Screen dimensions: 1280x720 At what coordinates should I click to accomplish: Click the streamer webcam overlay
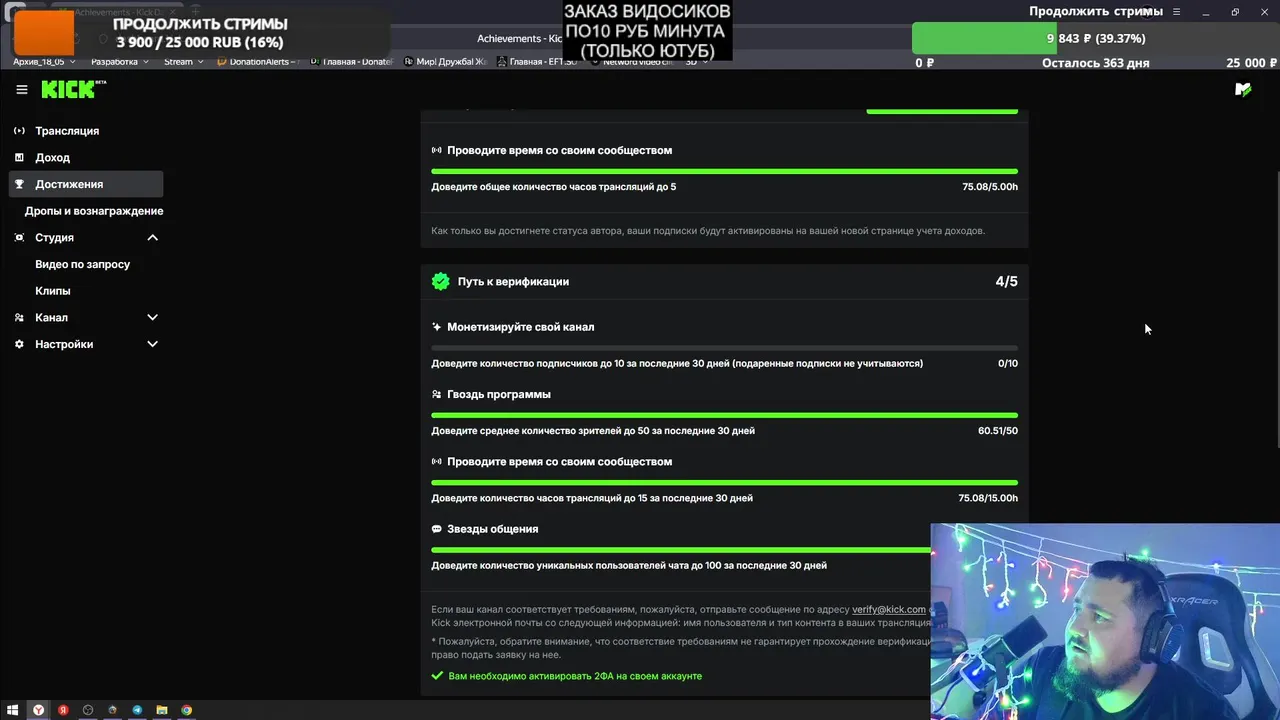pyautogui.click(x=1105, y=621)
